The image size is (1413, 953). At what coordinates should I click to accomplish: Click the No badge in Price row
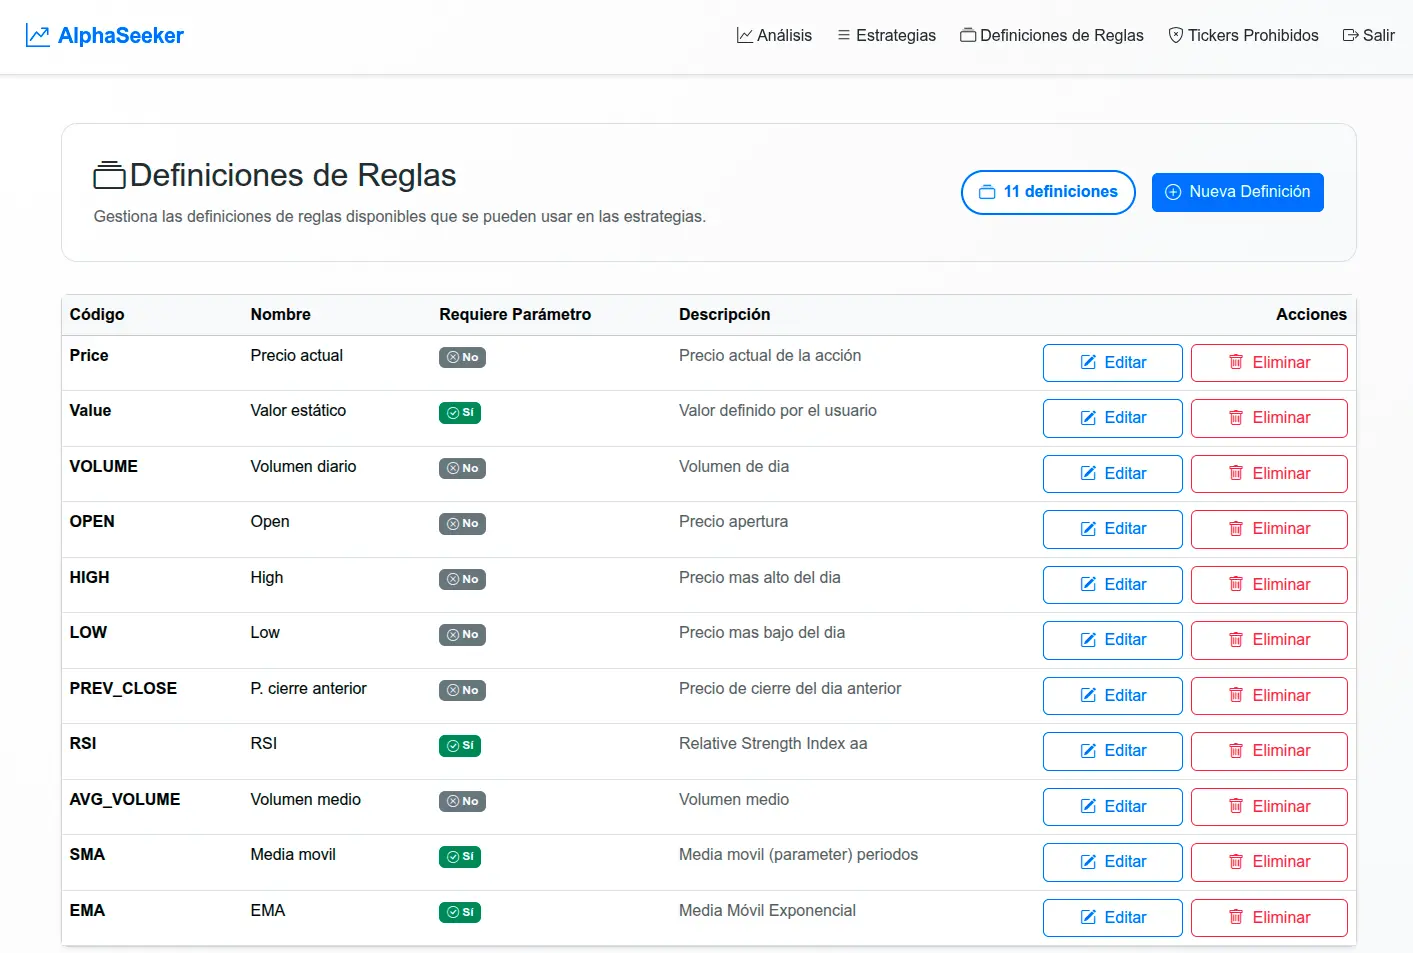pos(462,358)
